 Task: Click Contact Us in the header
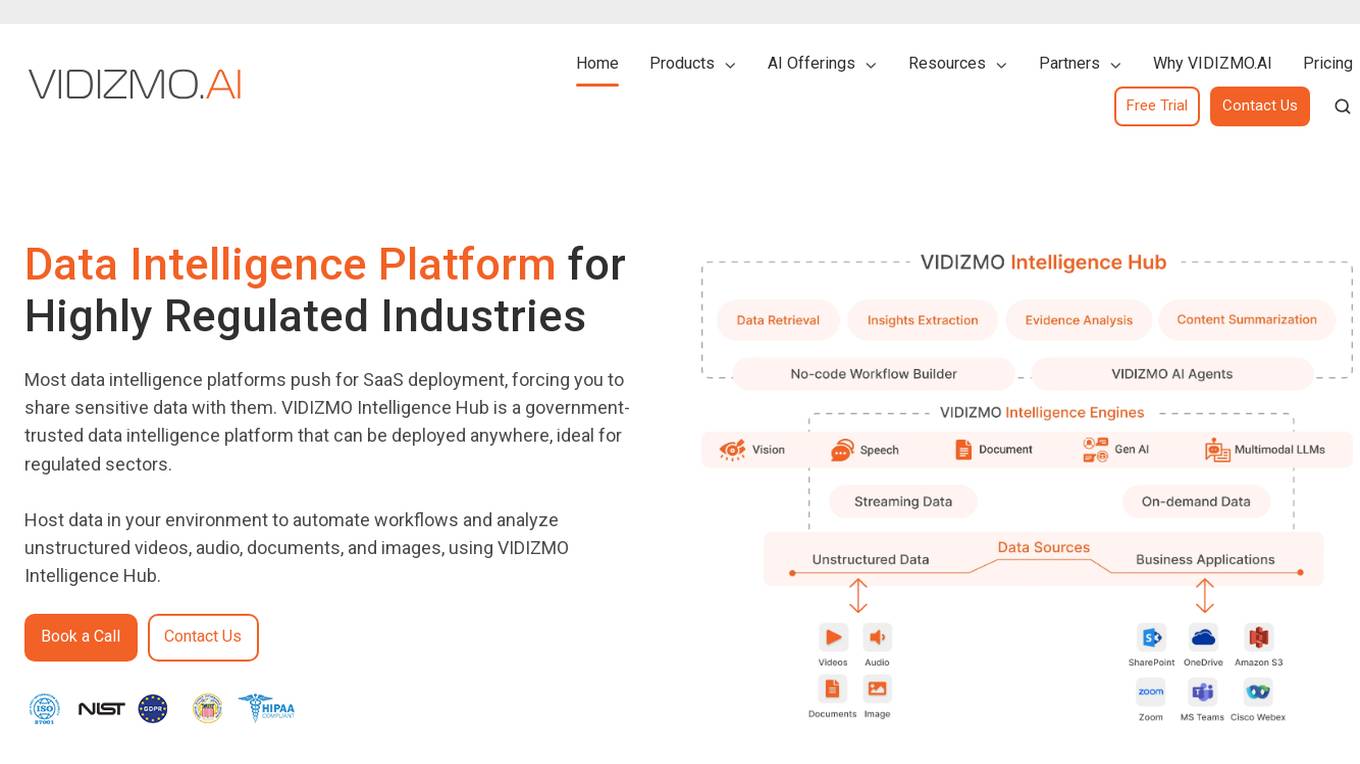1260,106
